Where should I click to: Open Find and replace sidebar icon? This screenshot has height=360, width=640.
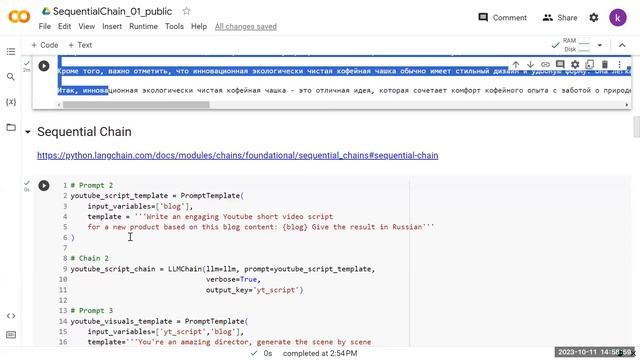(x=11, y=76)
